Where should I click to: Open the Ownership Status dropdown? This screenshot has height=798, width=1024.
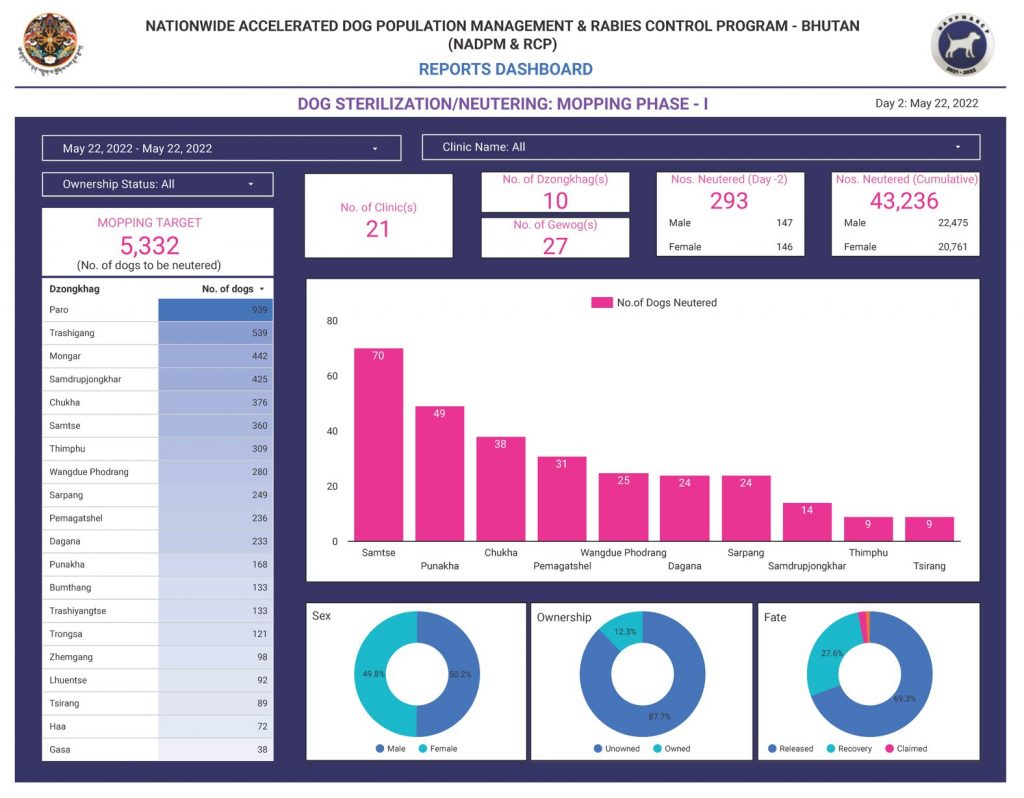(157, 184)
